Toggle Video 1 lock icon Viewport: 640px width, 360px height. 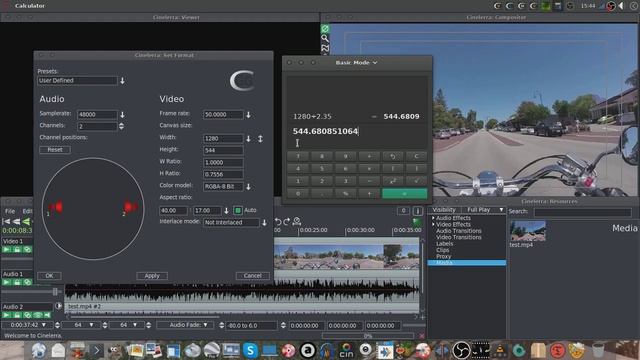tap(17, 249)
